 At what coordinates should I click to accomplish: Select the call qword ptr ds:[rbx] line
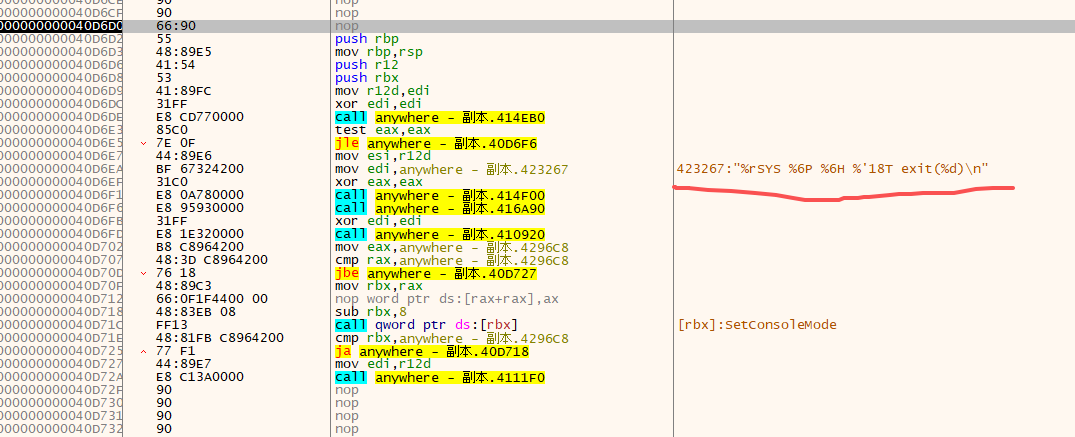pyautogui.click(x=419, y=325)
